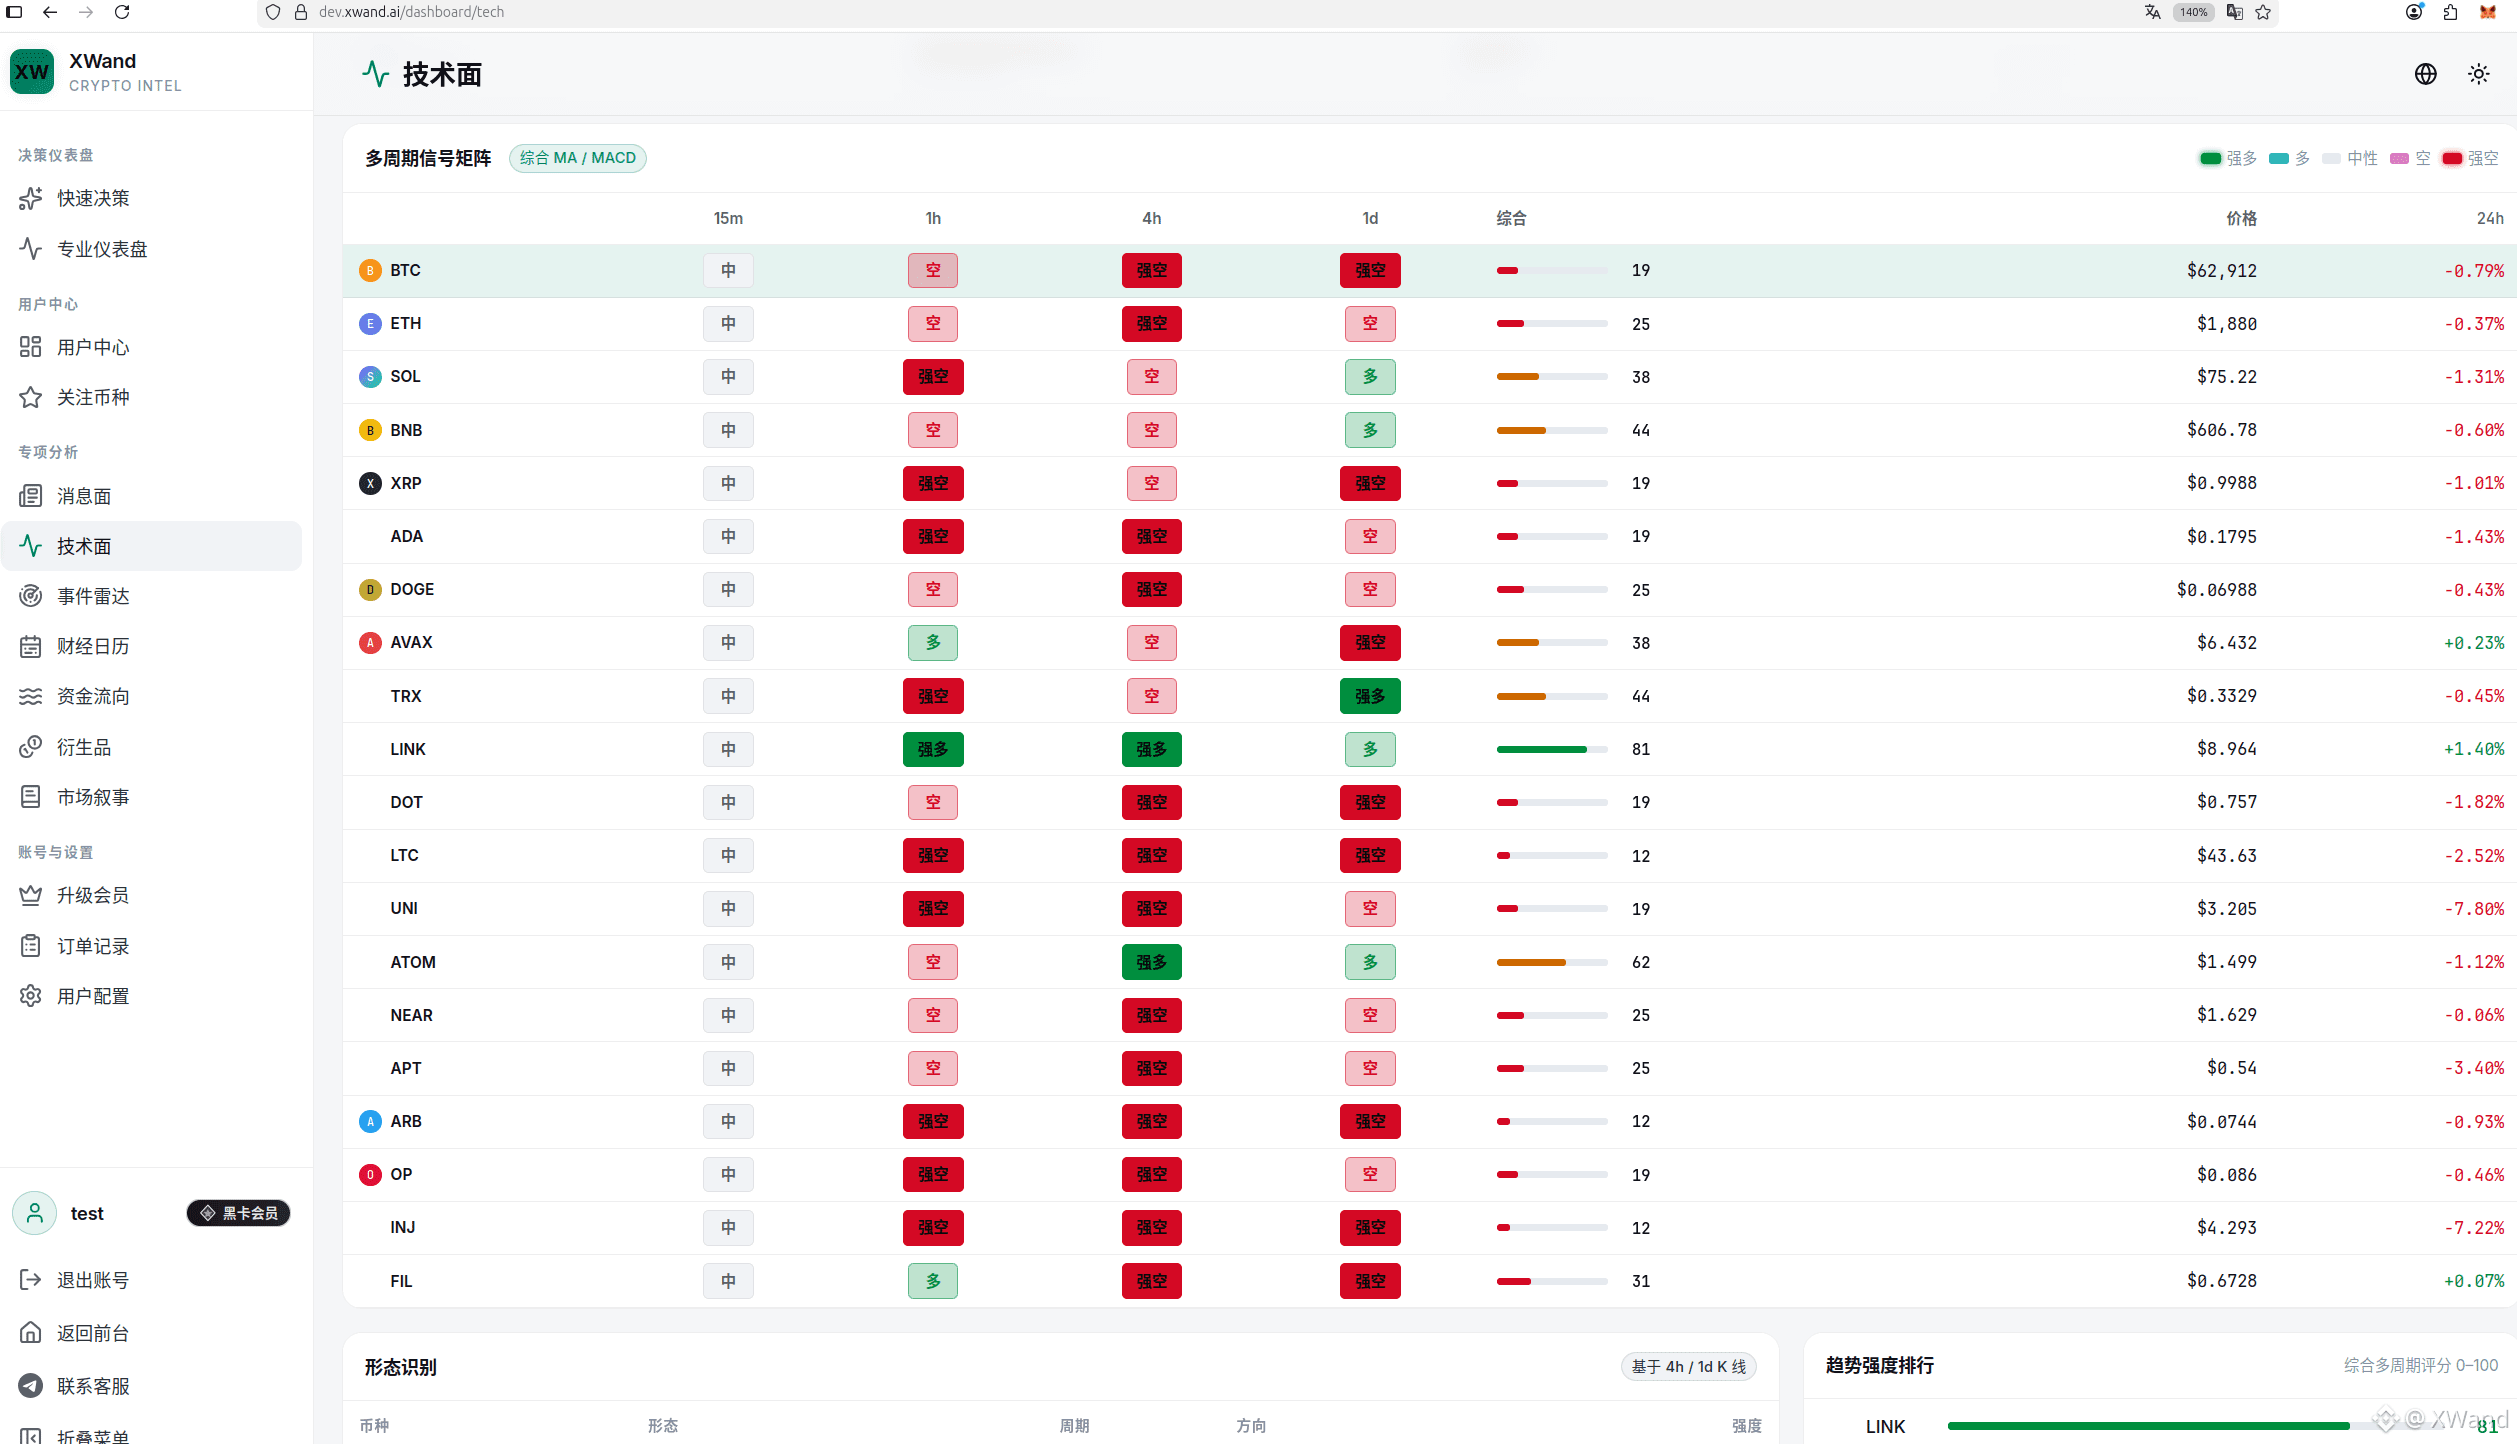Click ATOM 4h 强多 signal cell
Screen dimensions: 2517x1444
(1152, 962)
